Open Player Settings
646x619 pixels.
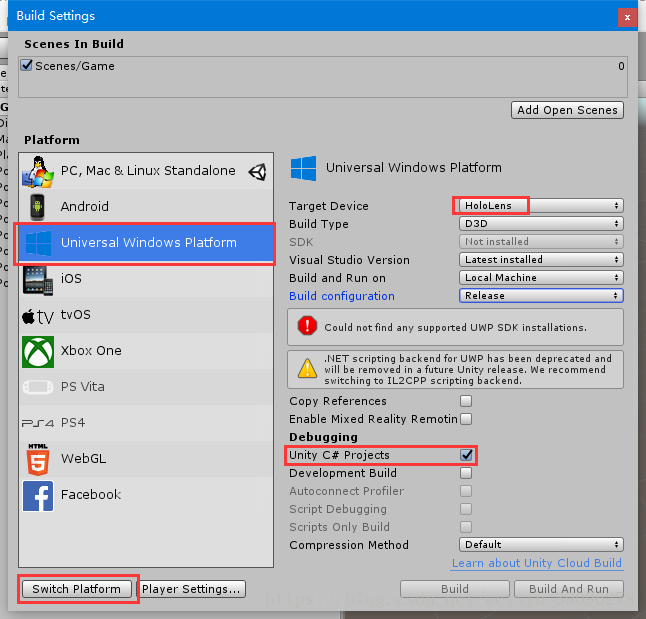[191, 589]
